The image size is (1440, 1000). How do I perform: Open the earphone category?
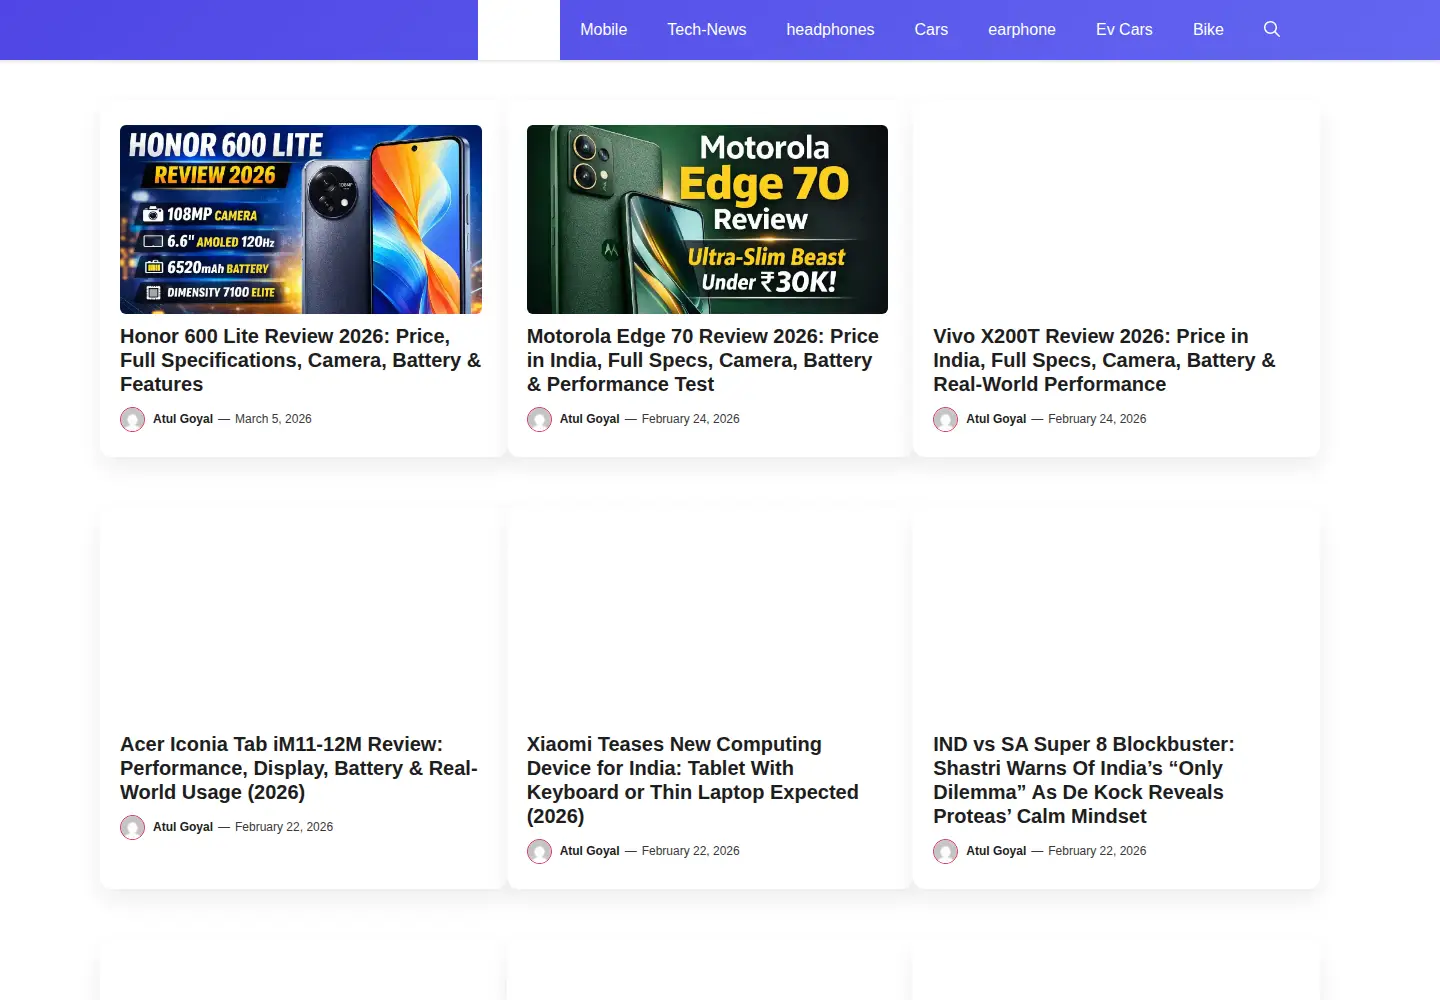pyautogui.click(x=1022, y=30)
